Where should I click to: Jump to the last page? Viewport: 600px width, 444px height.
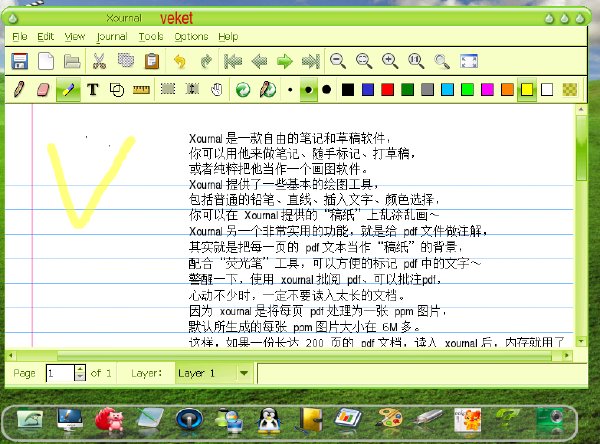pos(311,61)
